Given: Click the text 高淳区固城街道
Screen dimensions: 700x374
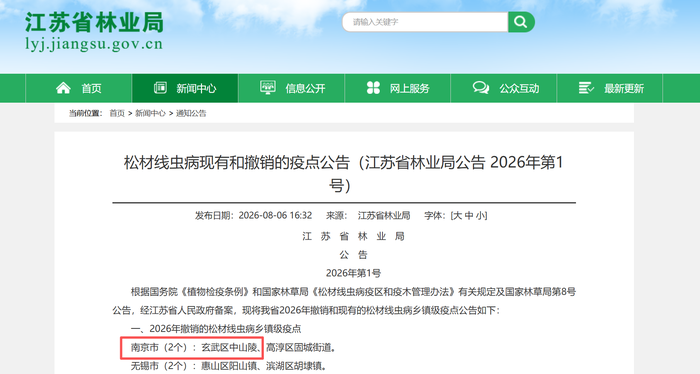Looking at the screenshot, I should [299, 347].
